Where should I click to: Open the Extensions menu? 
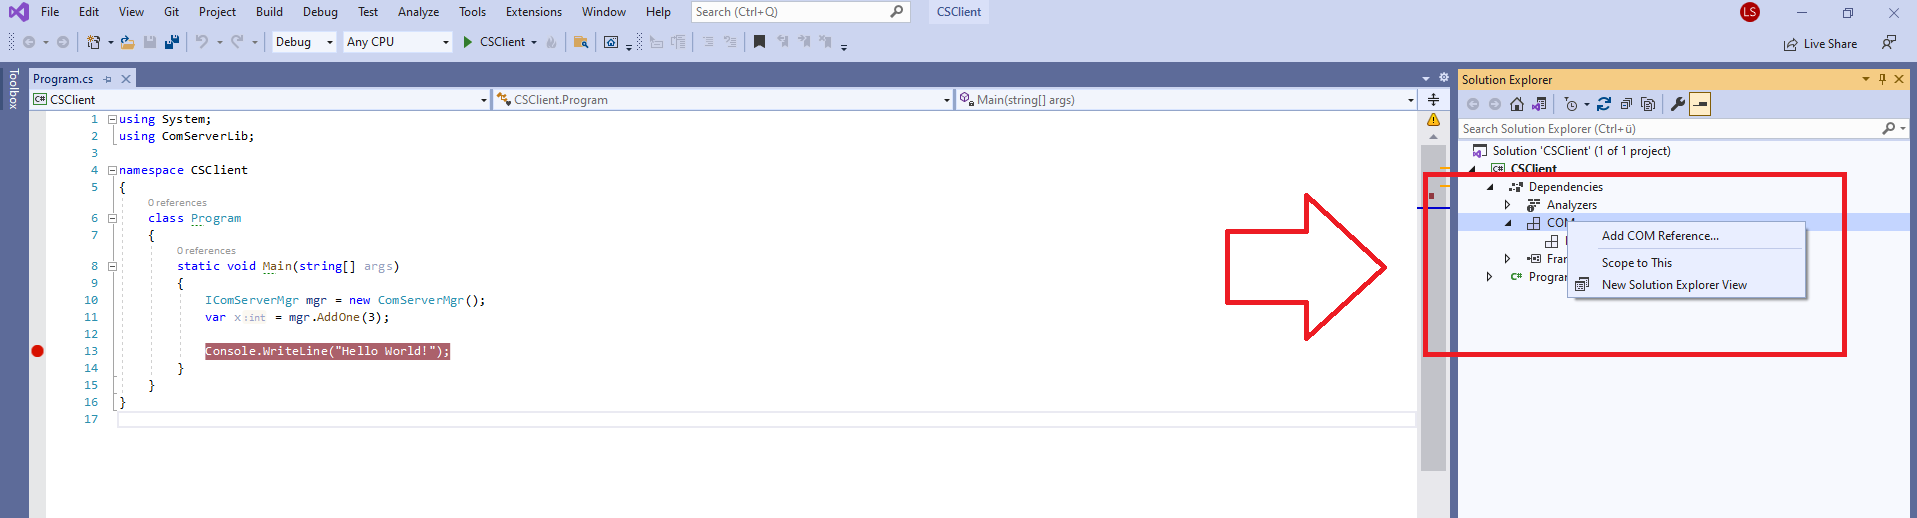pyautogui.click(x=534, y=12)
